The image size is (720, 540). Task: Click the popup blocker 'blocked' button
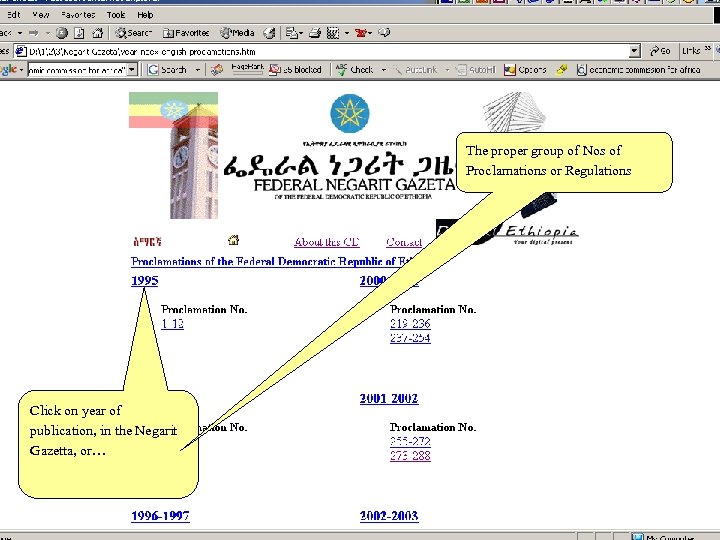pos(295,70)
